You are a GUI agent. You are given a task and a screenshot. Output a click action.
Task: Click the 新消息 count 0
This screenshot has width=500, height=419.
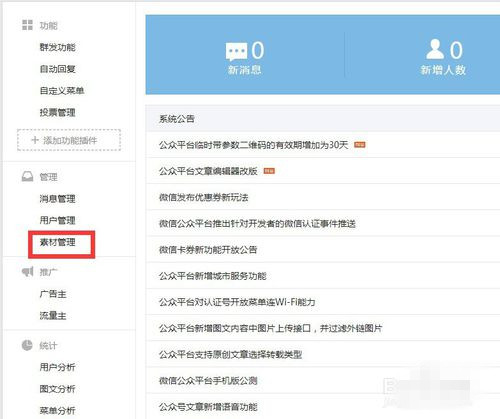258,50
